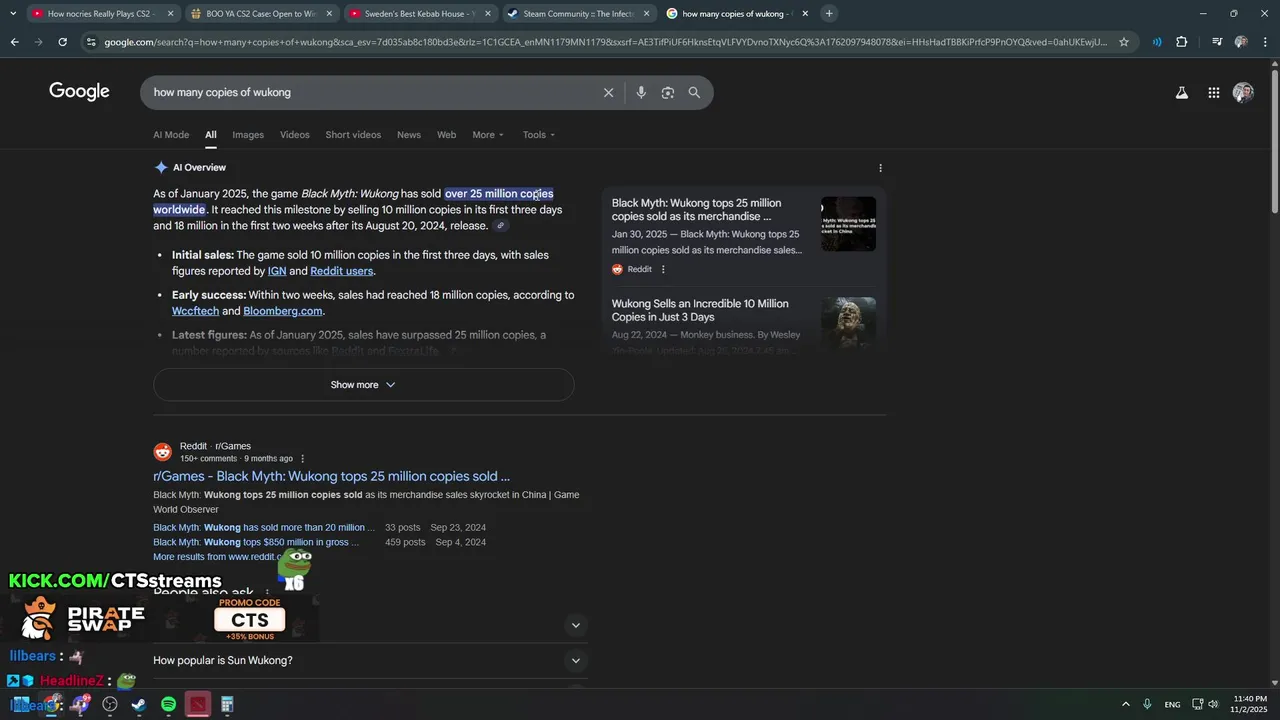The height and width of the screenshot is (720, 1280).
Task: Open the 'Reddit users' link
Action: coord(342,271)
